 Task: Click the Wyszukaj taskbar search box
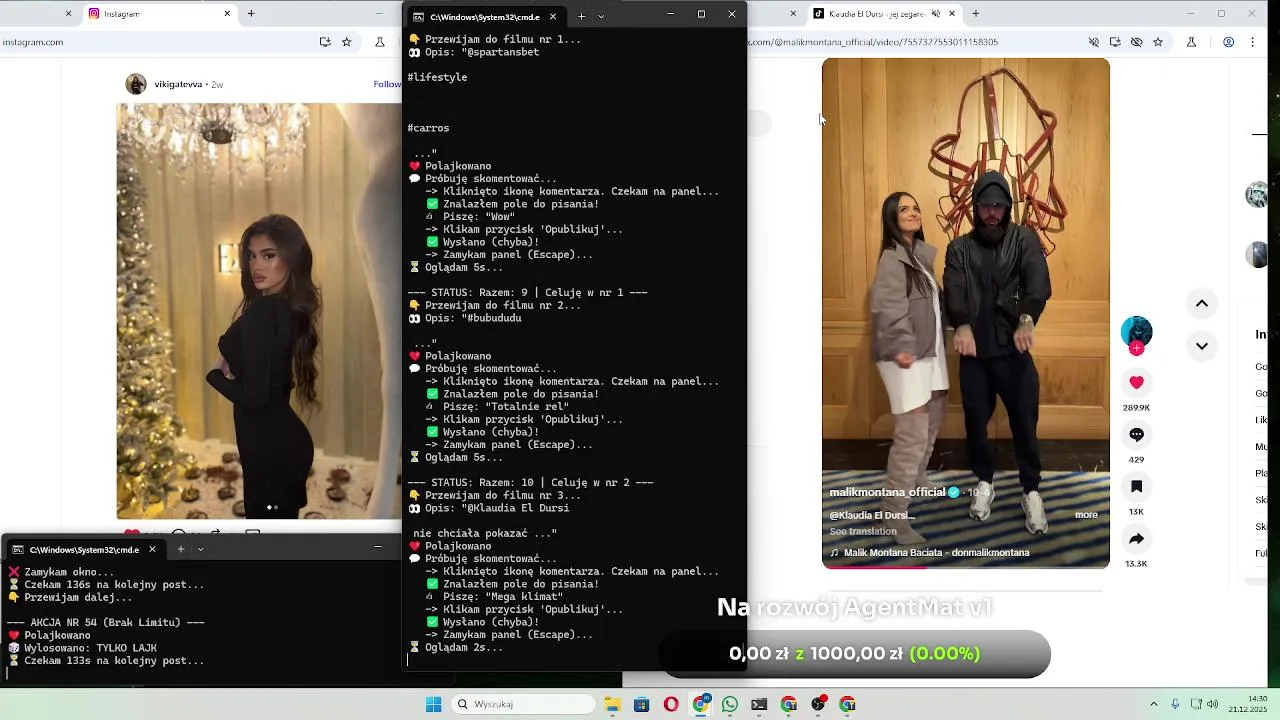click(x=522, y=704)
